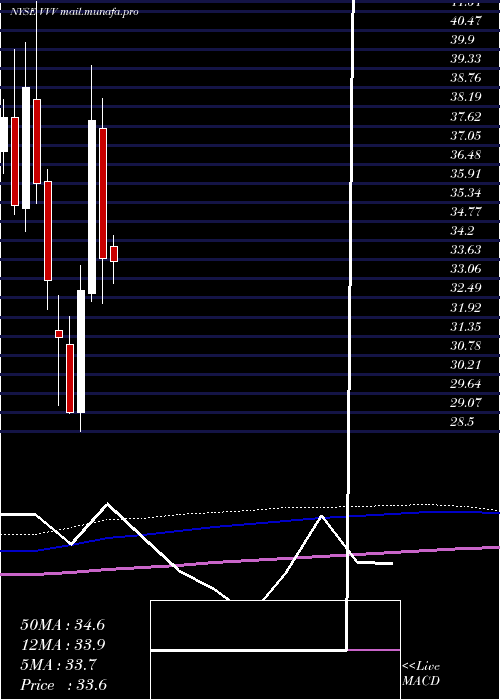Click the 37.62 price level label
Screen dimensions: 500x700
(x=466, y=117)
